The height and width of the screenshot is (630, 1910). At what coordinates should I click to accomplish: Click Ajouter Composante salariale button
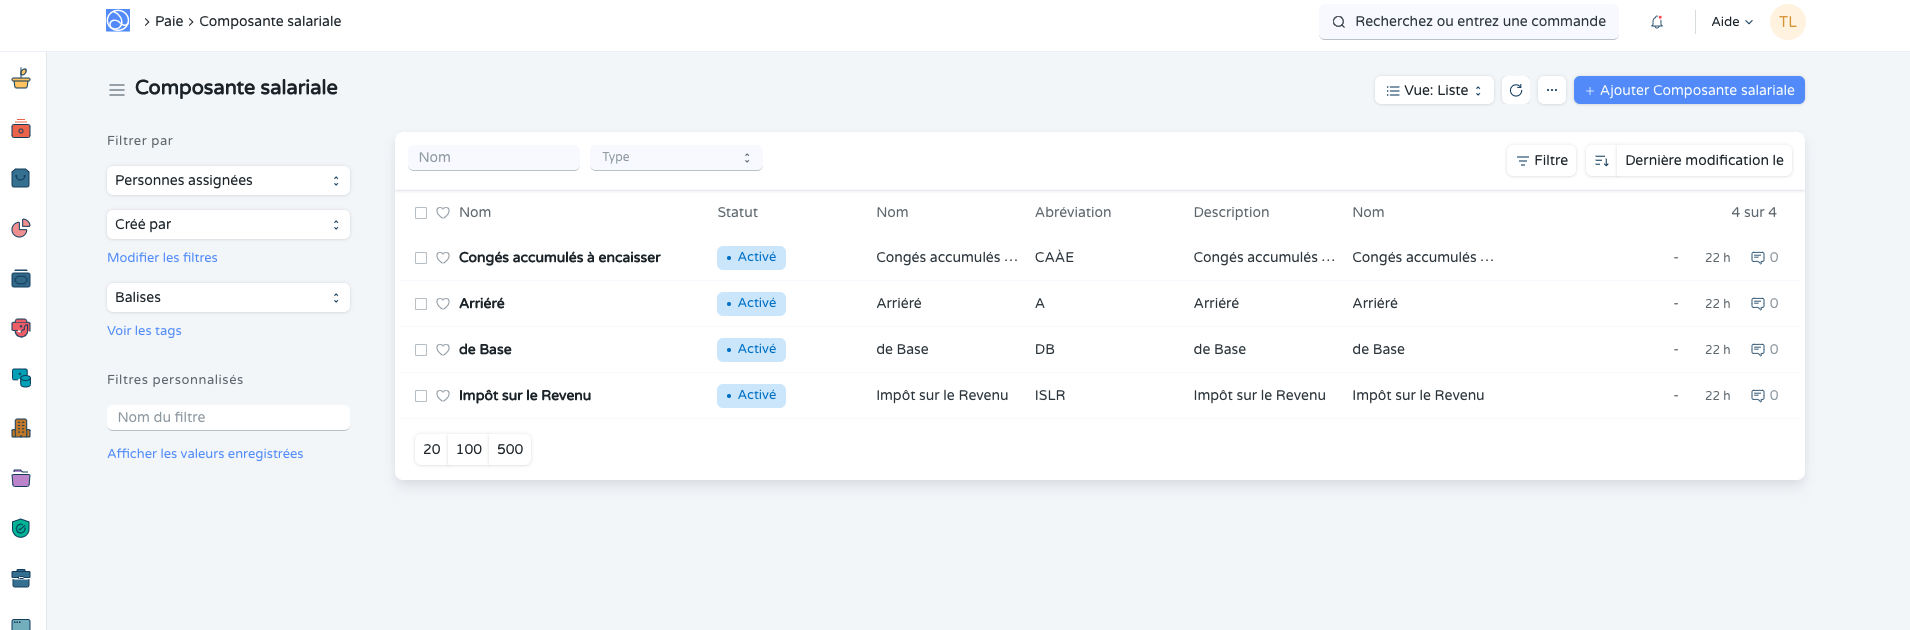tap(1689, 90)
